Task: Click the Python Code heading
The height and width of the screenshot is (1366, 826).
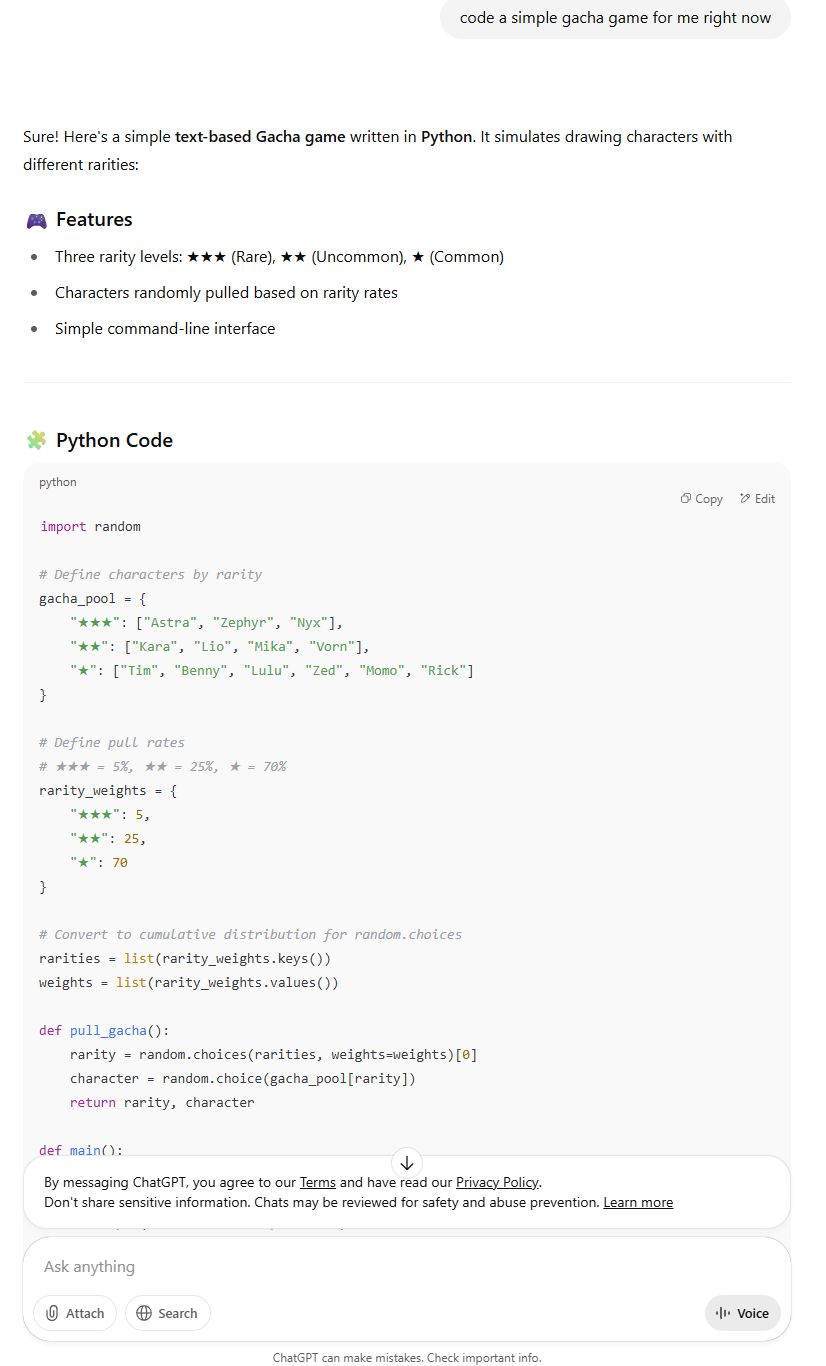Action: [x=114, y=440]
